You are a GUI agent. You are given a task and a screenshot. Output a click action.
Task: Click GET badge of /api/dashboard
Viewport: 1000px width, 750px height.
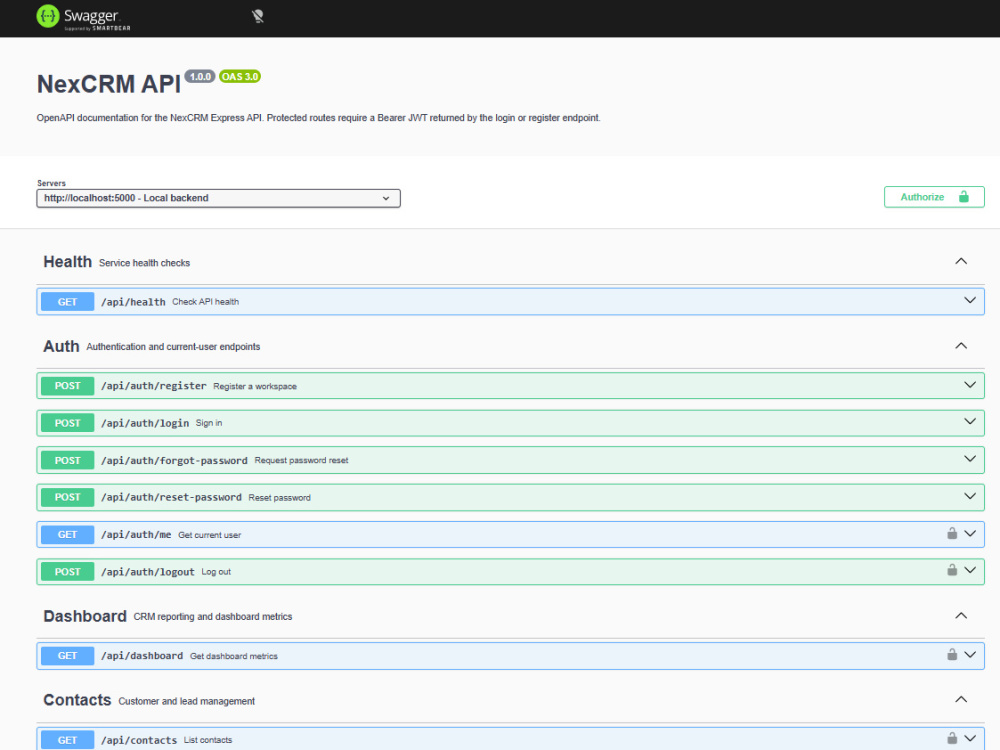(x=68, y=656)
